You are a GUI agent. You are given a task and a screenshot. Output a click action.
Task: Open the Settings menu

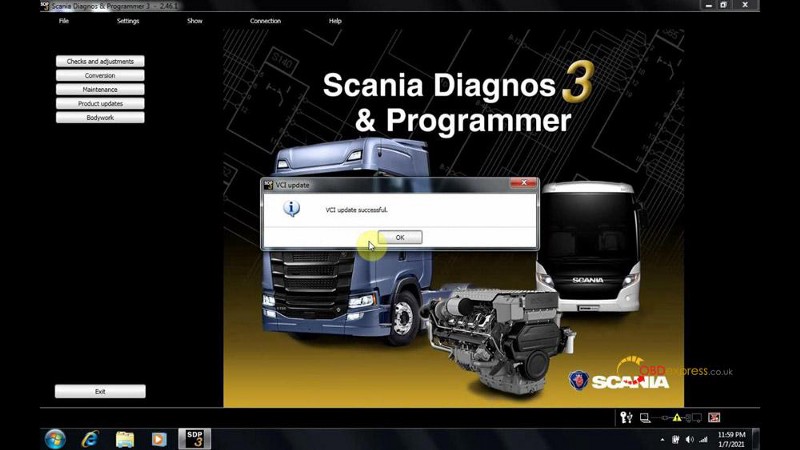click(128, 21)
